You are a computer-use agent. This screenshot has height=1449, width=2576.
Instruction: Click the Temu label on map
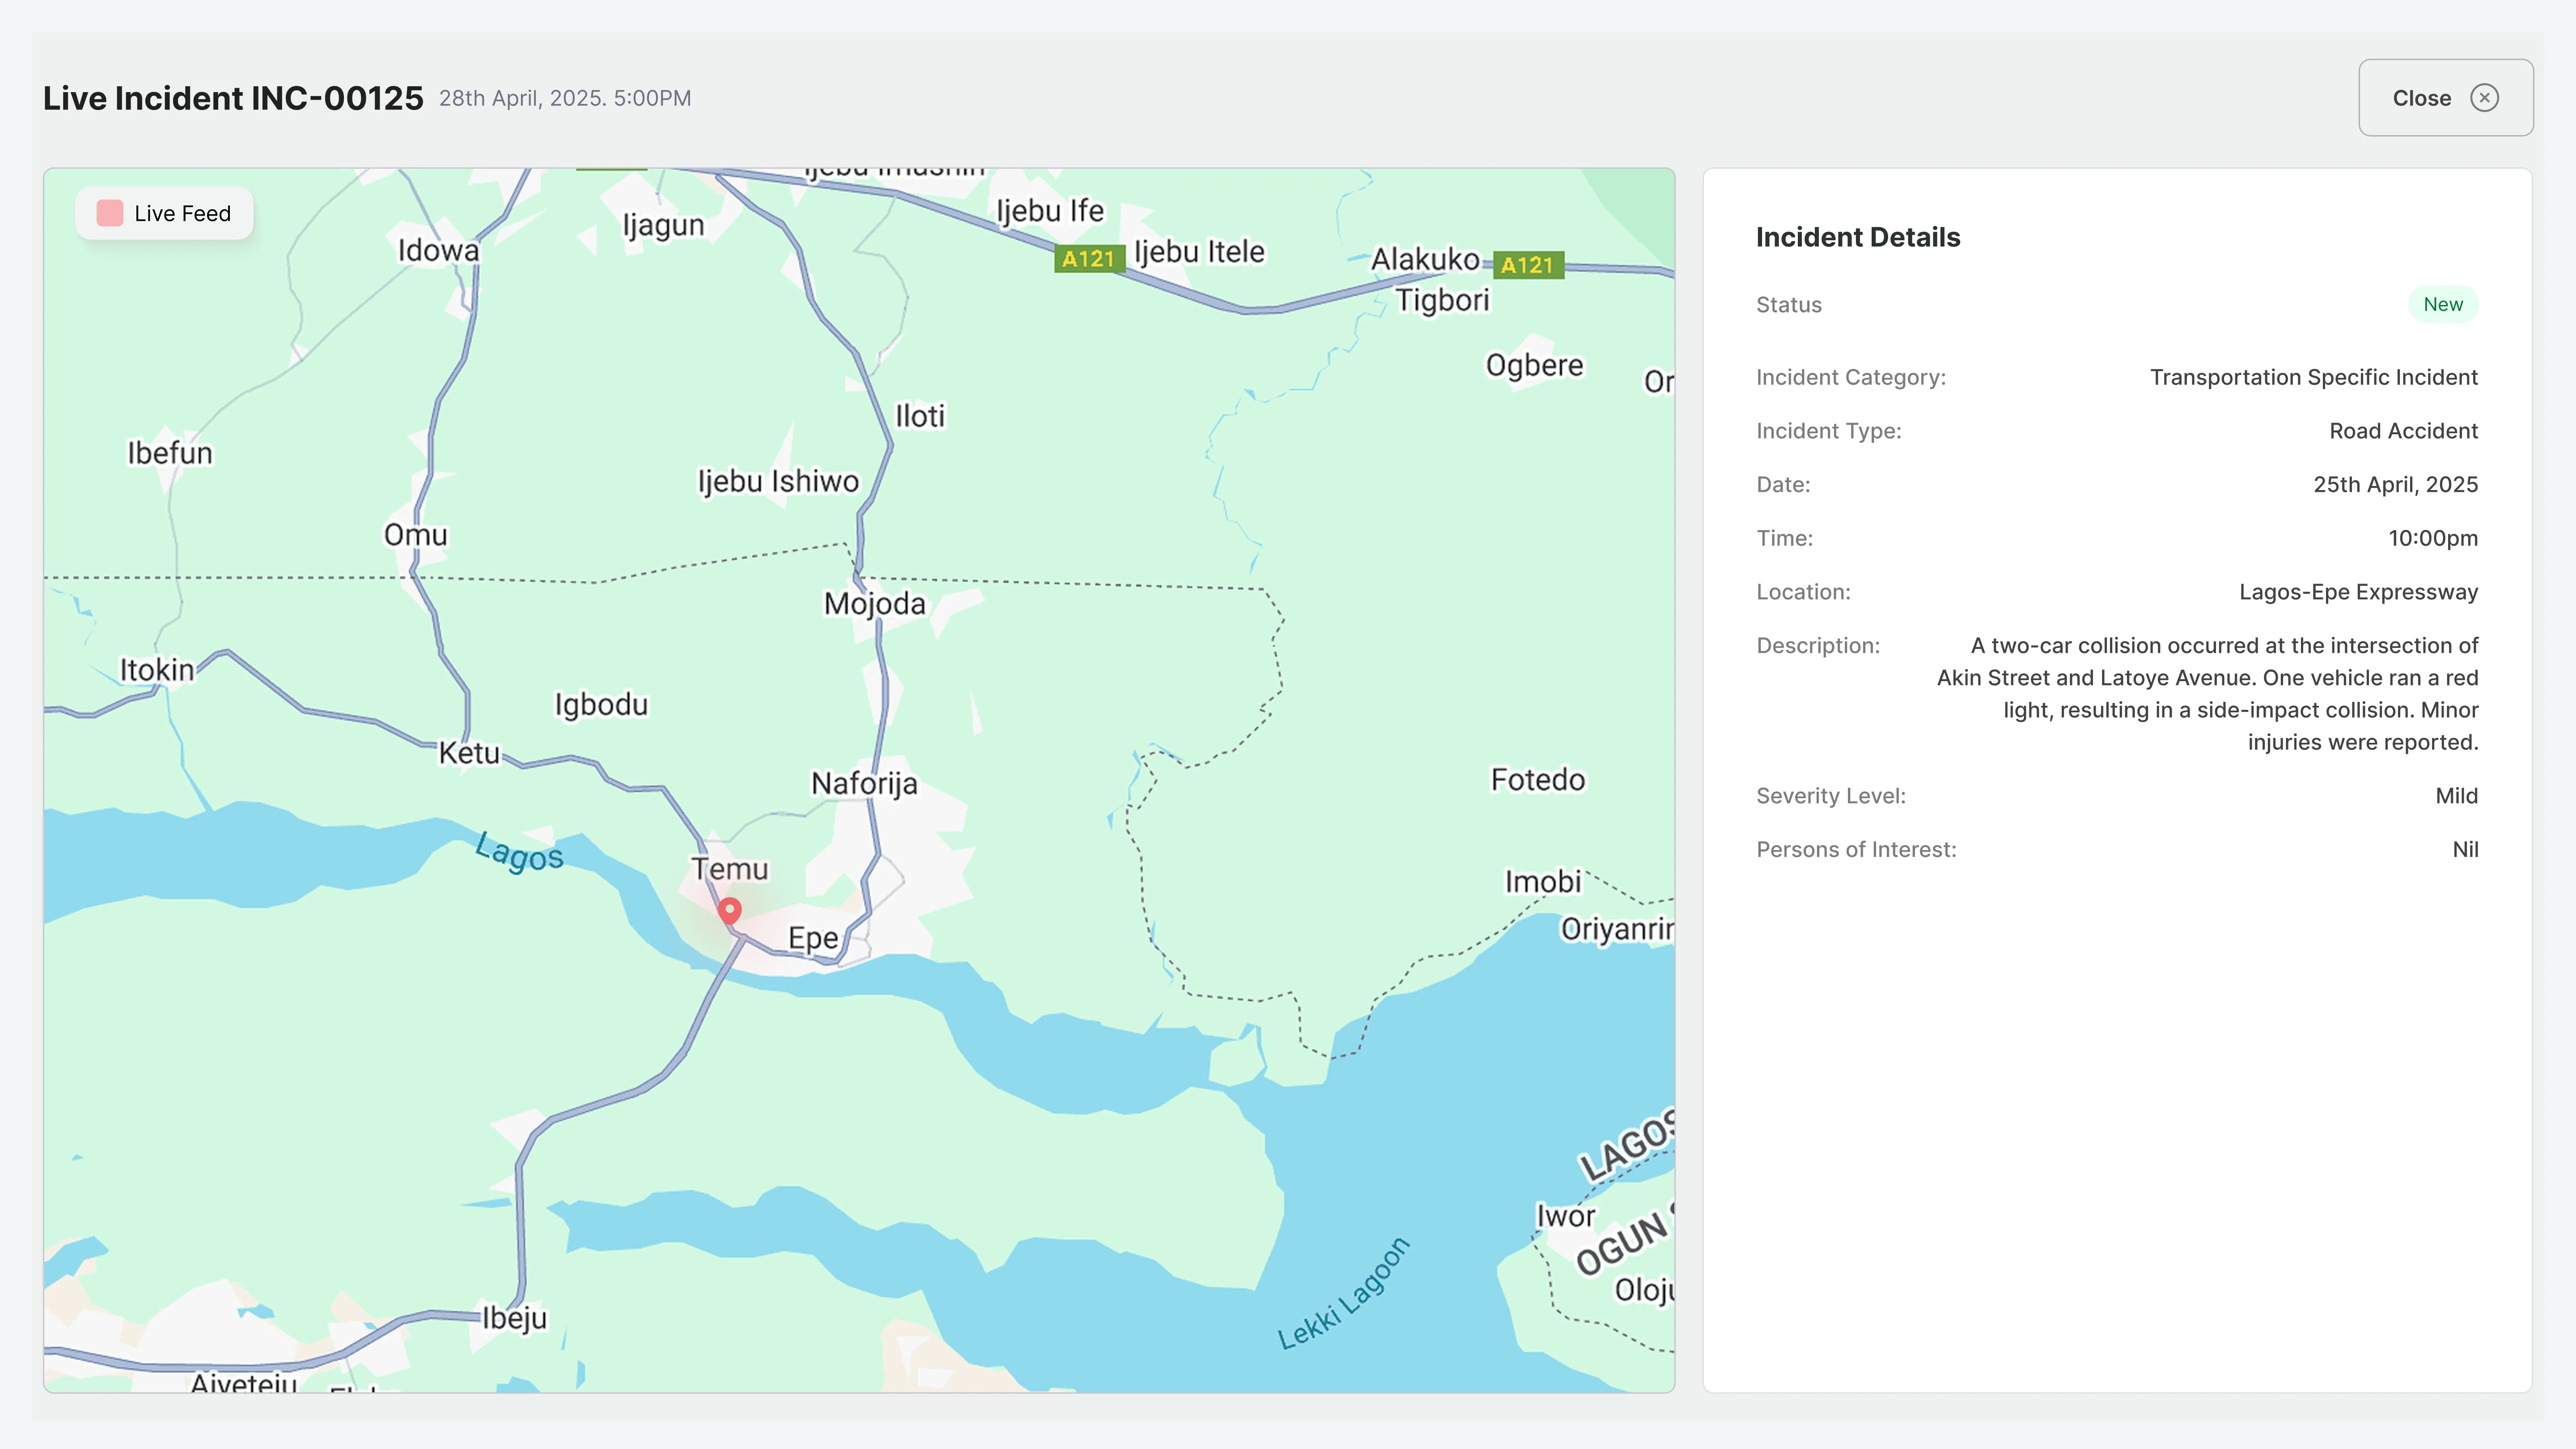pos(730,869)
